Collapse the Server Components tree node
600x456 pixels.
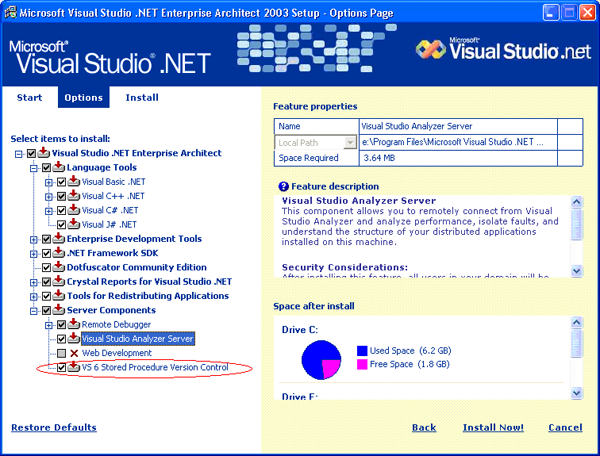point(34,310)
